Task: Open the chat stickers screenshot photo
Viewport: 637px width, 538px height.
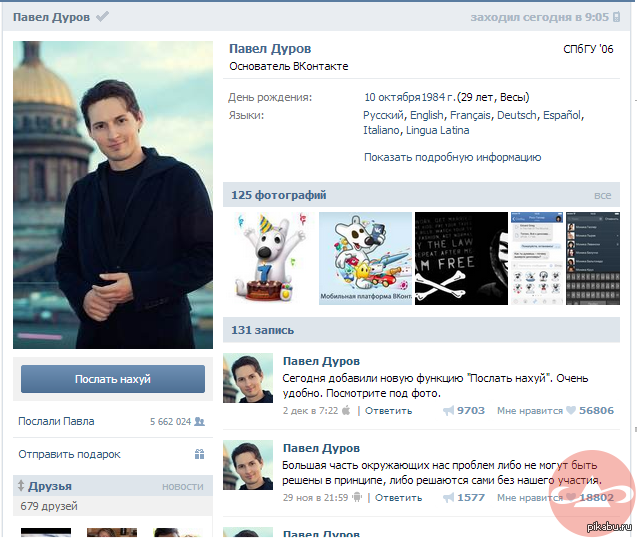Action: [x=537, y=258]
